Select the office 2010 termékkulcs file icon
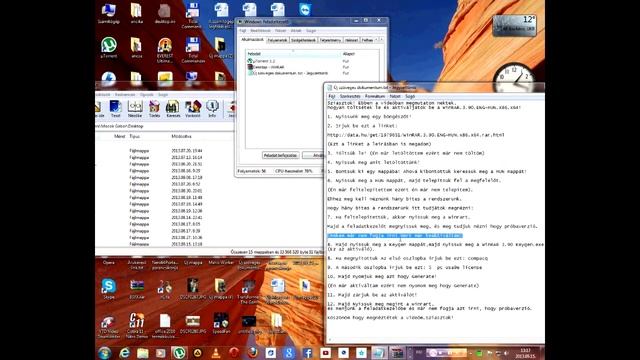This screenshot has height=360, width=640. tap(165, 325)
